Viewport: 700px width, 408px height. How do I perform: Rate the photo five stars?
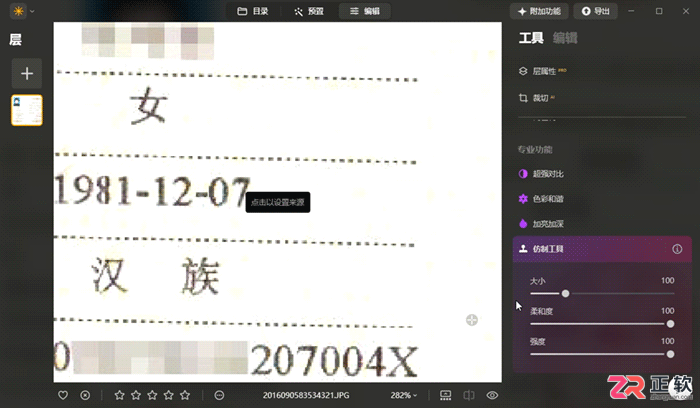185,395
